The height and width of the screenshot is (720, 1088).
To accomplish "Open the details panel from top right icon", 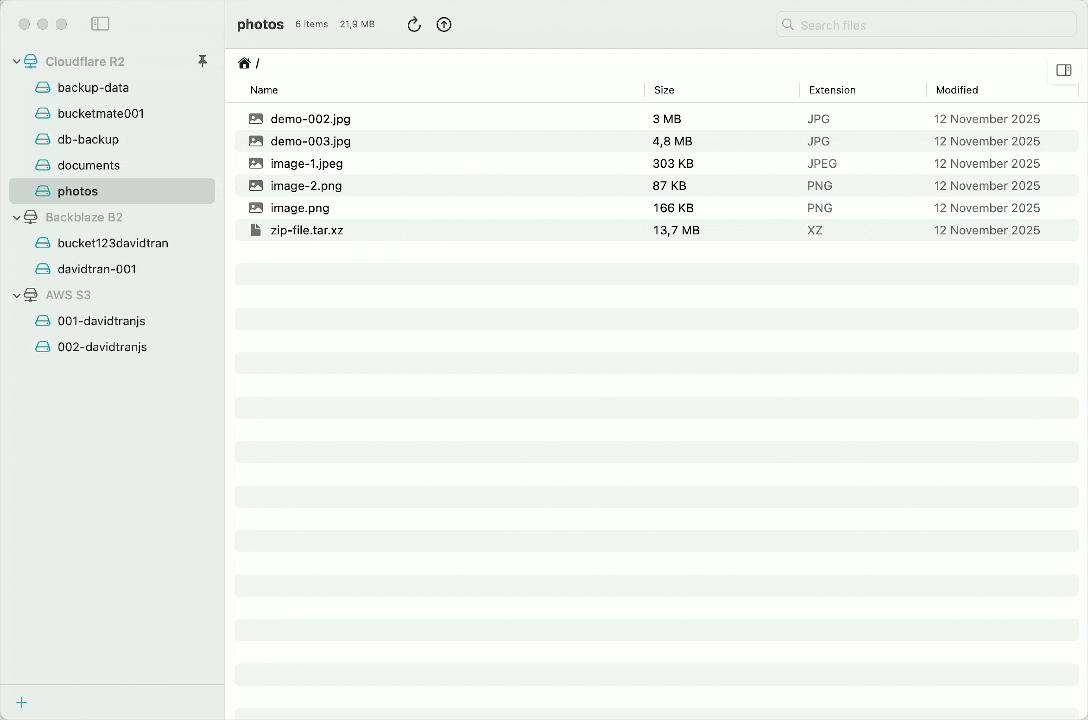I will 1063,70.
